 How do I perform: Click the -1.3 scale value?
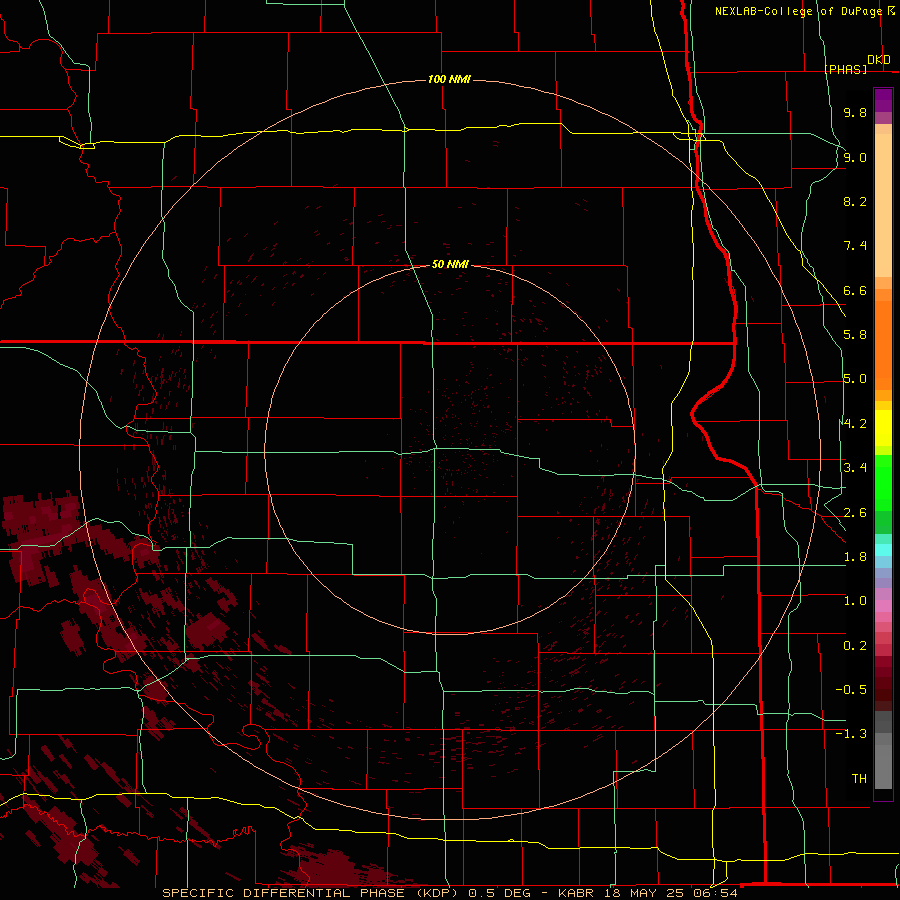pyautogui.click(x=851, y=734)
